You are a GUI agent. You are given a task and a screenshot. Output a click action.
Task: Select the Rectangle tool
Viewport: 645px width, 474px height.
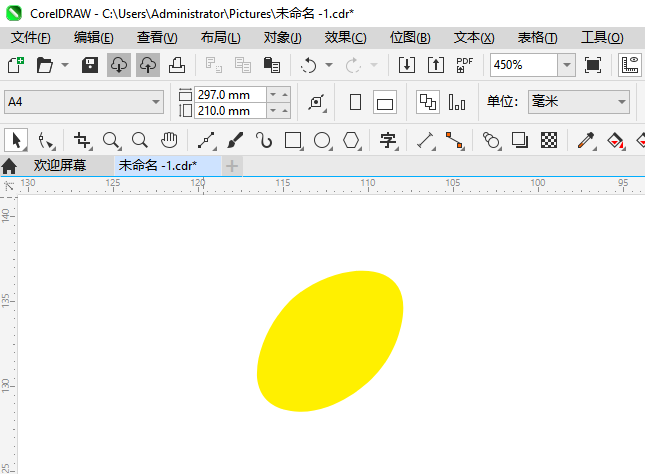293,140
